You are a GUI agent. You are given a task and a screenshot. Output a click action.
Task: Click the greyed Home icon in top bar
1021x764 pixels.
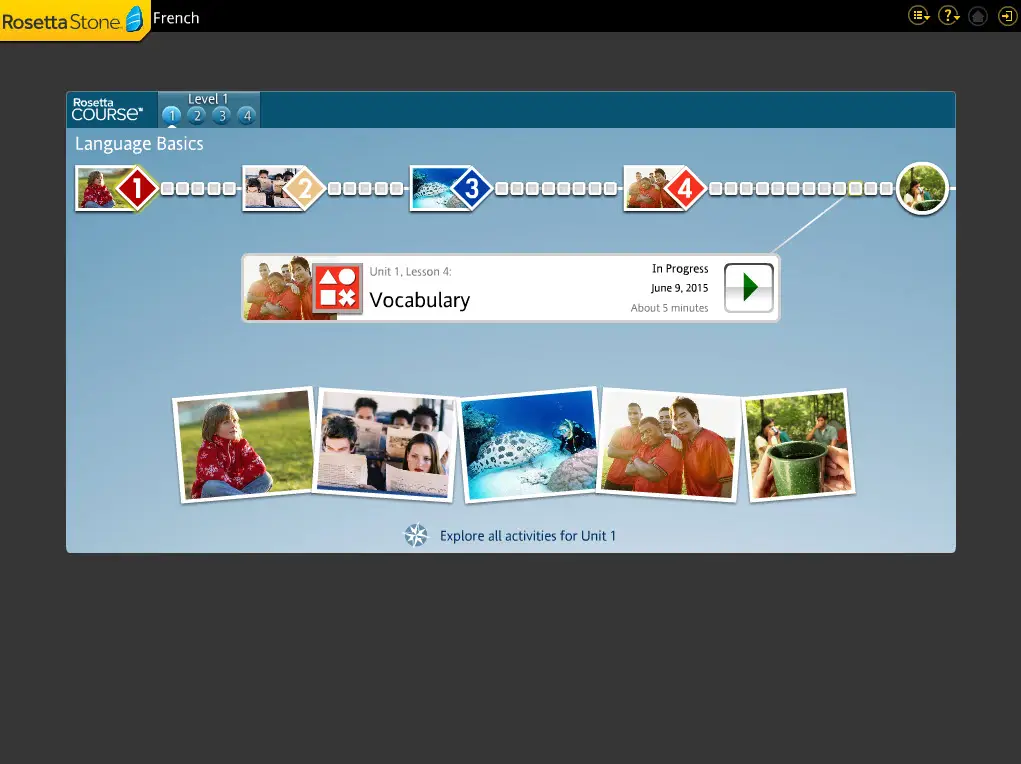click(978, 16)
